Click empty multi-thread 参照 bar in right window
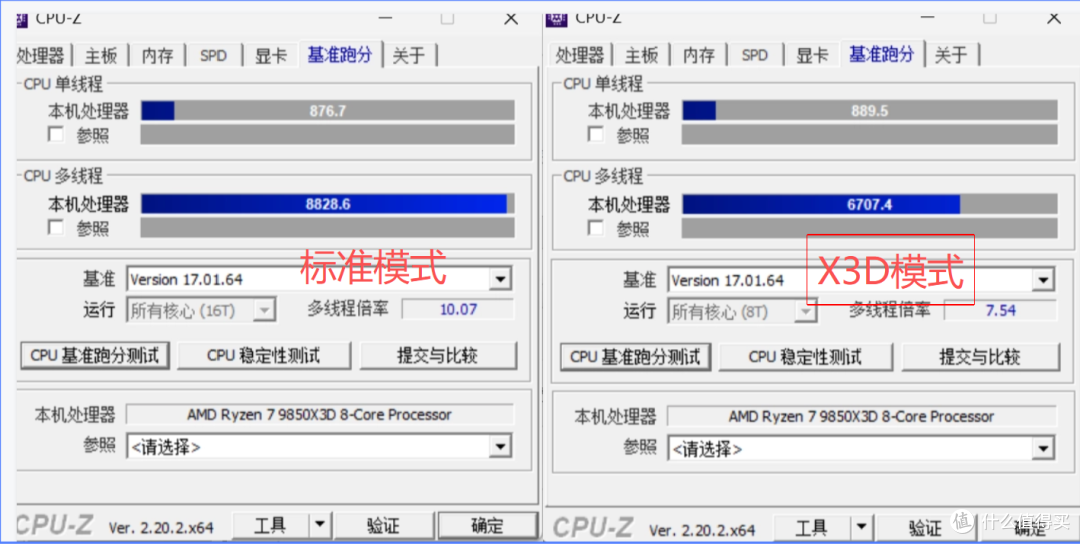 click(x=869, y=228)
